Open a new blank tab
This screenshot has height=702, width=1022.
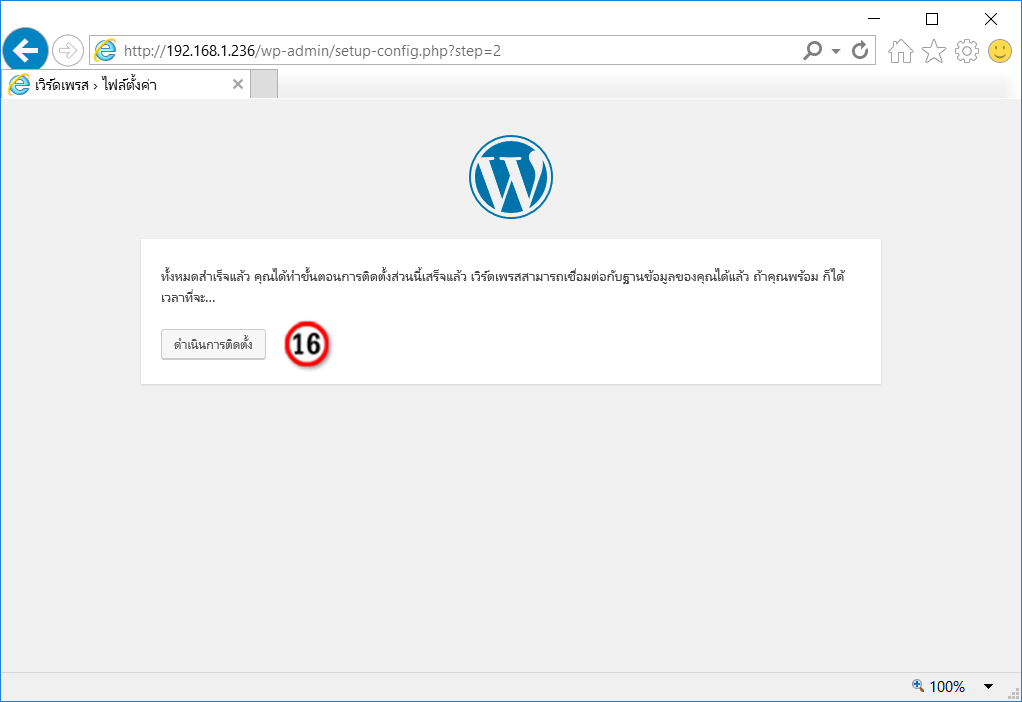pyautogui.click(x=264, y=85)
